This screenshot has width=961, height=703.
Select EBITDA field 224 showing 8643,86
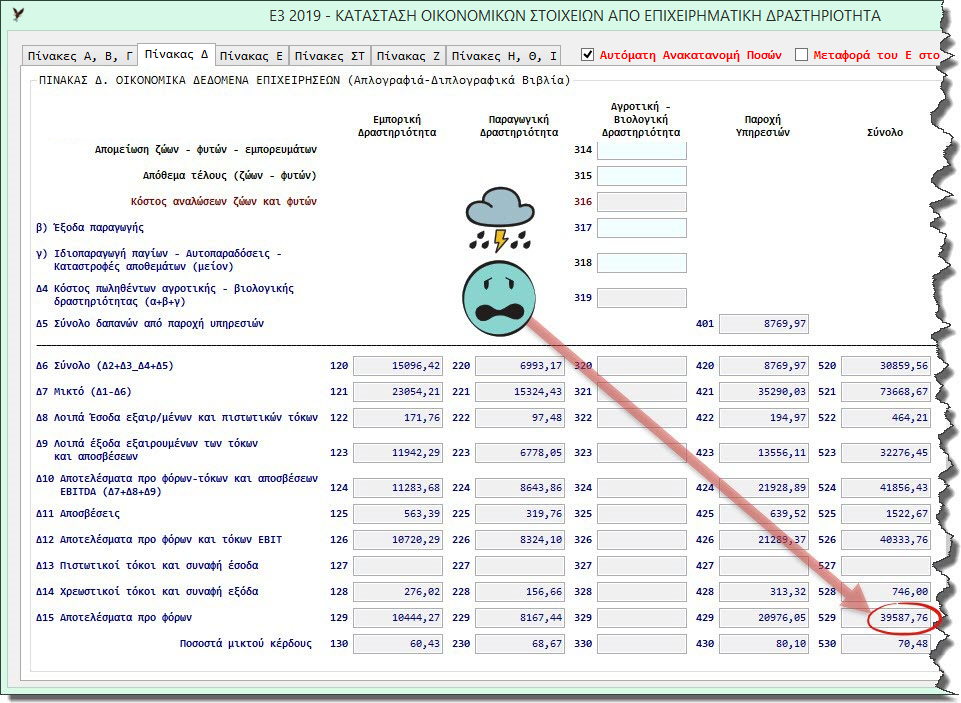[520, 488]
